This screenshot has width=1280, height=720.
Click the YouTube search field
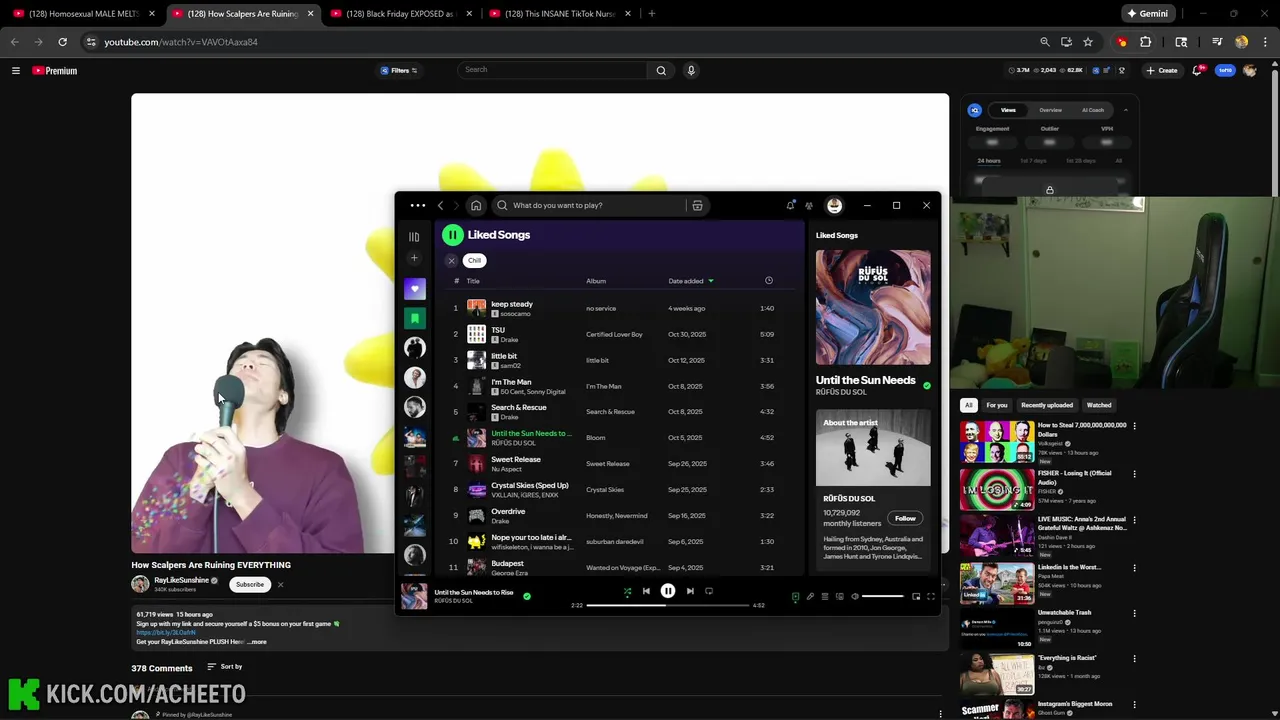click(553, 70)
